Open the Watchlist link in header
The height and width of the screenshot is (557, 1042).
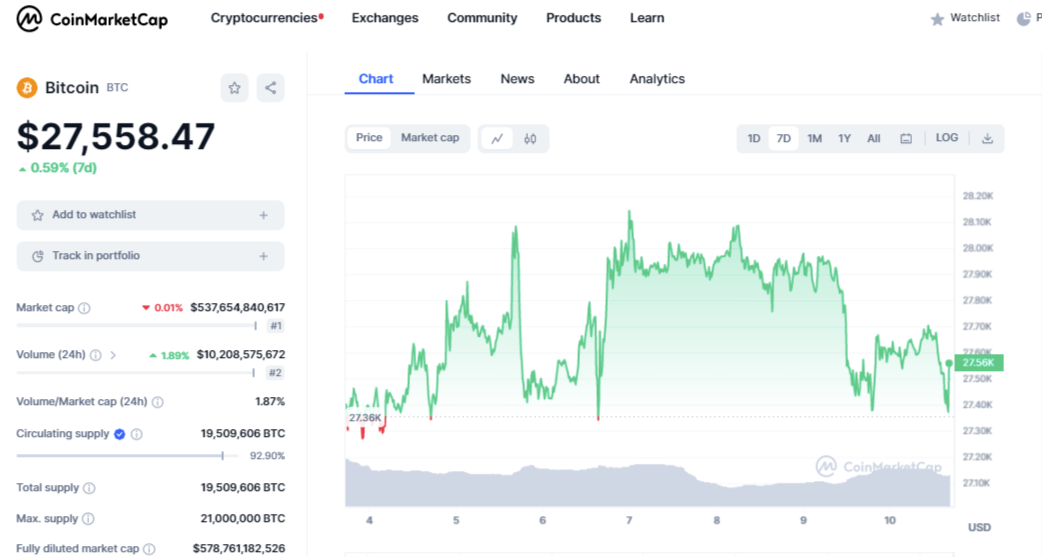(x=975, y=18)
